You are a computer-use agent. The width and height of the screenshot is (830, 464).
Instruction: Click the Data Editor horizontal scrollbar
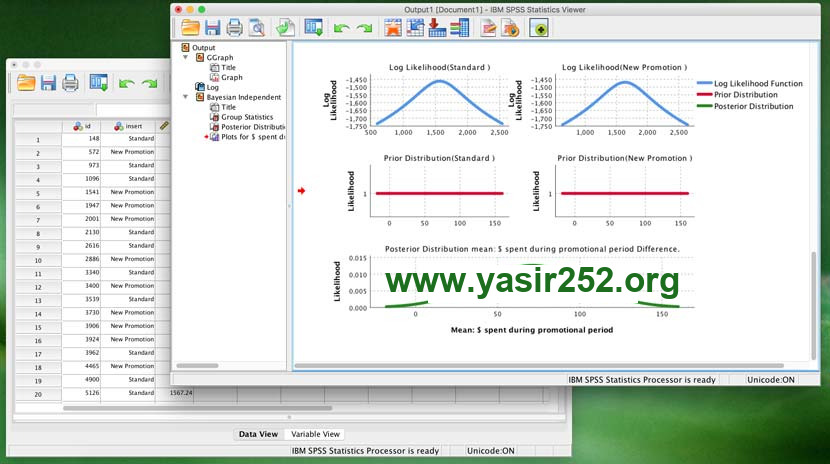(x=197, y=408)
